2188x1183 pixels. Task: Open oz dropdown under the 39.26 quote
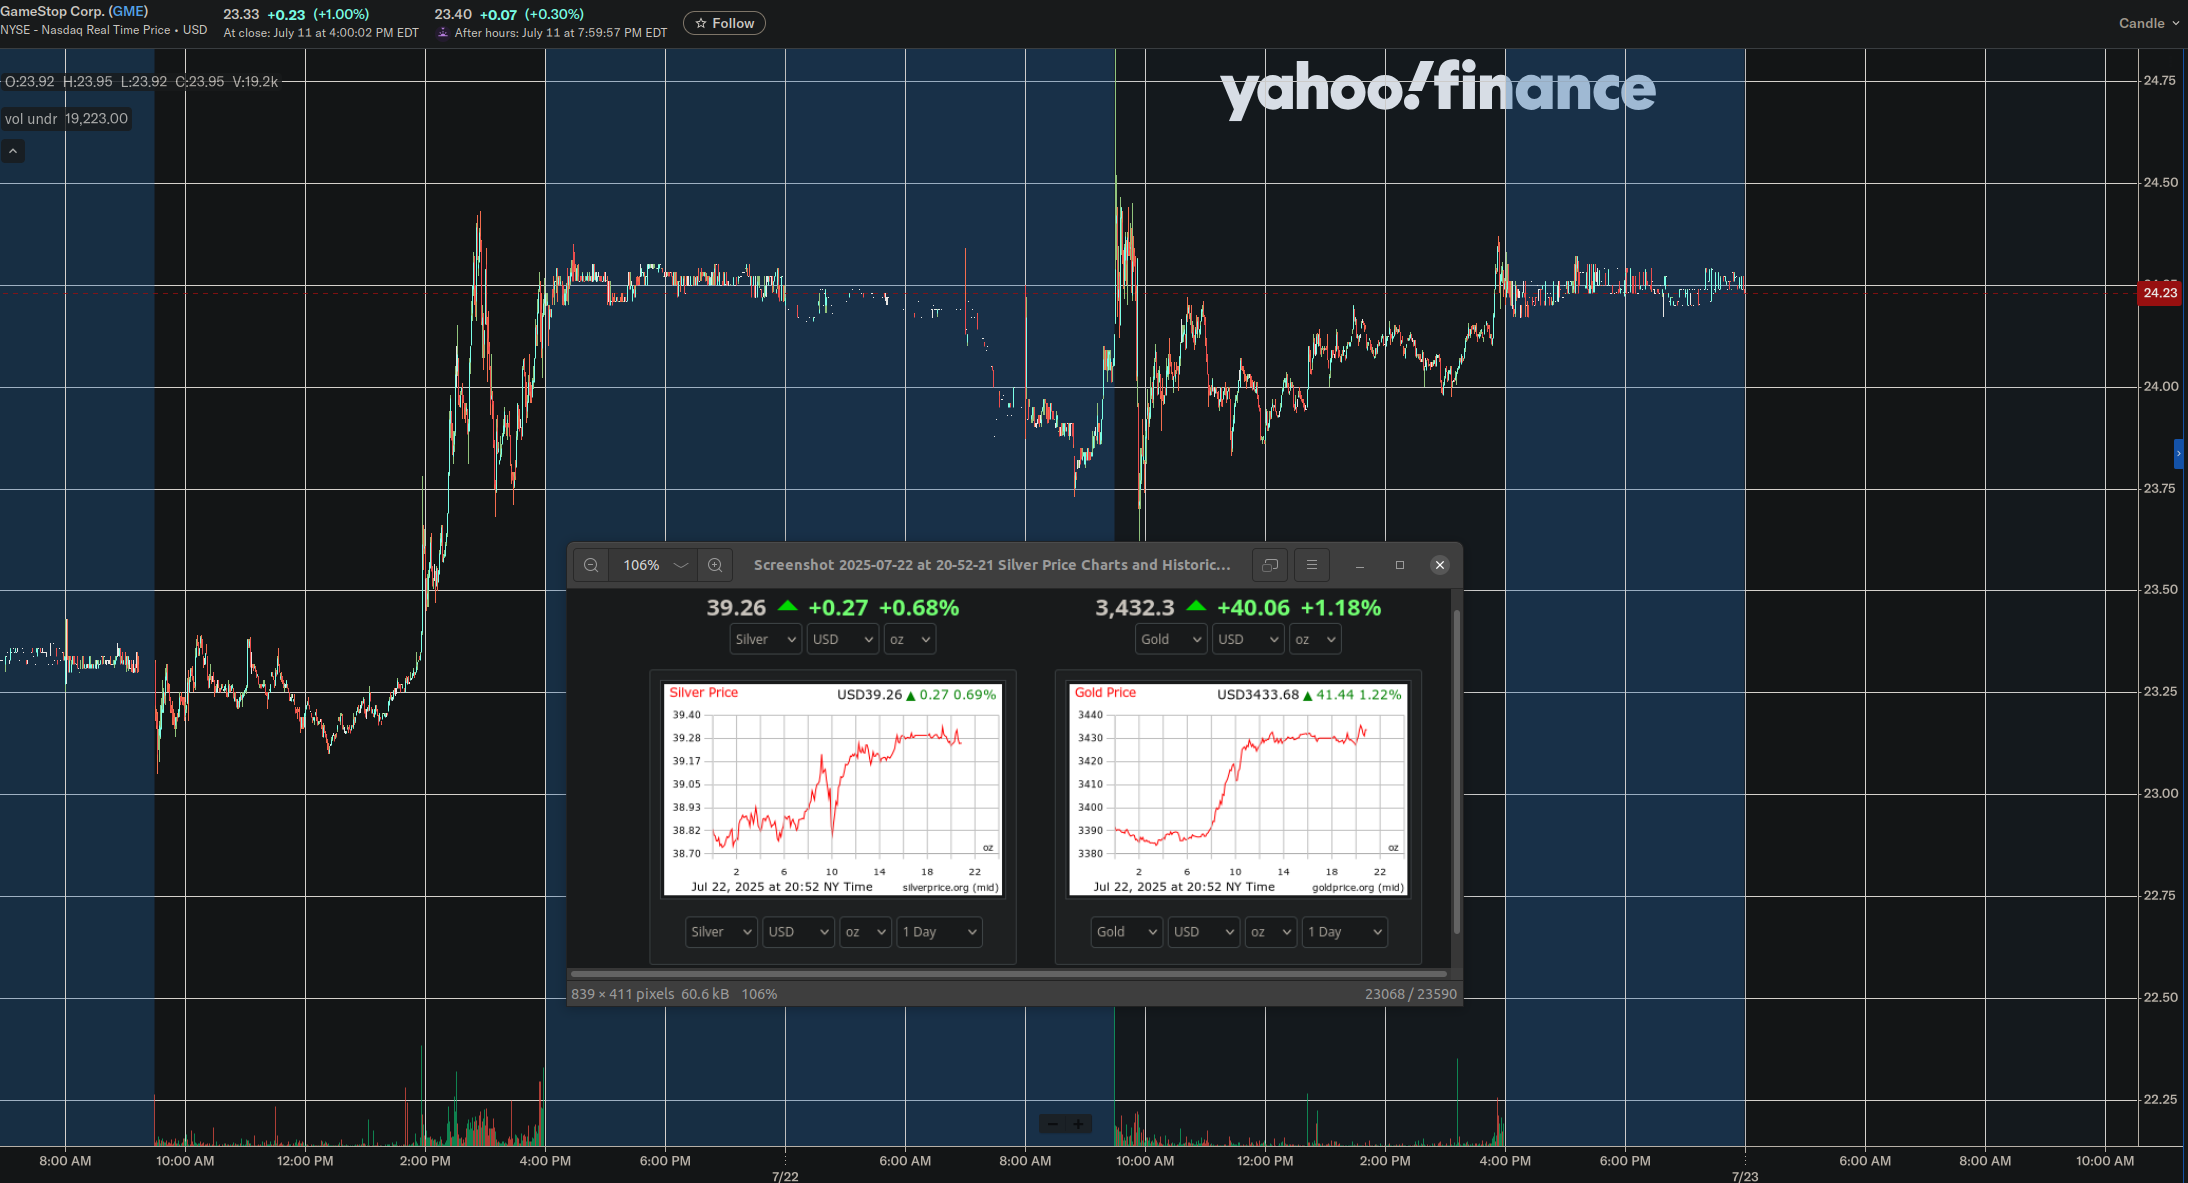910,639
